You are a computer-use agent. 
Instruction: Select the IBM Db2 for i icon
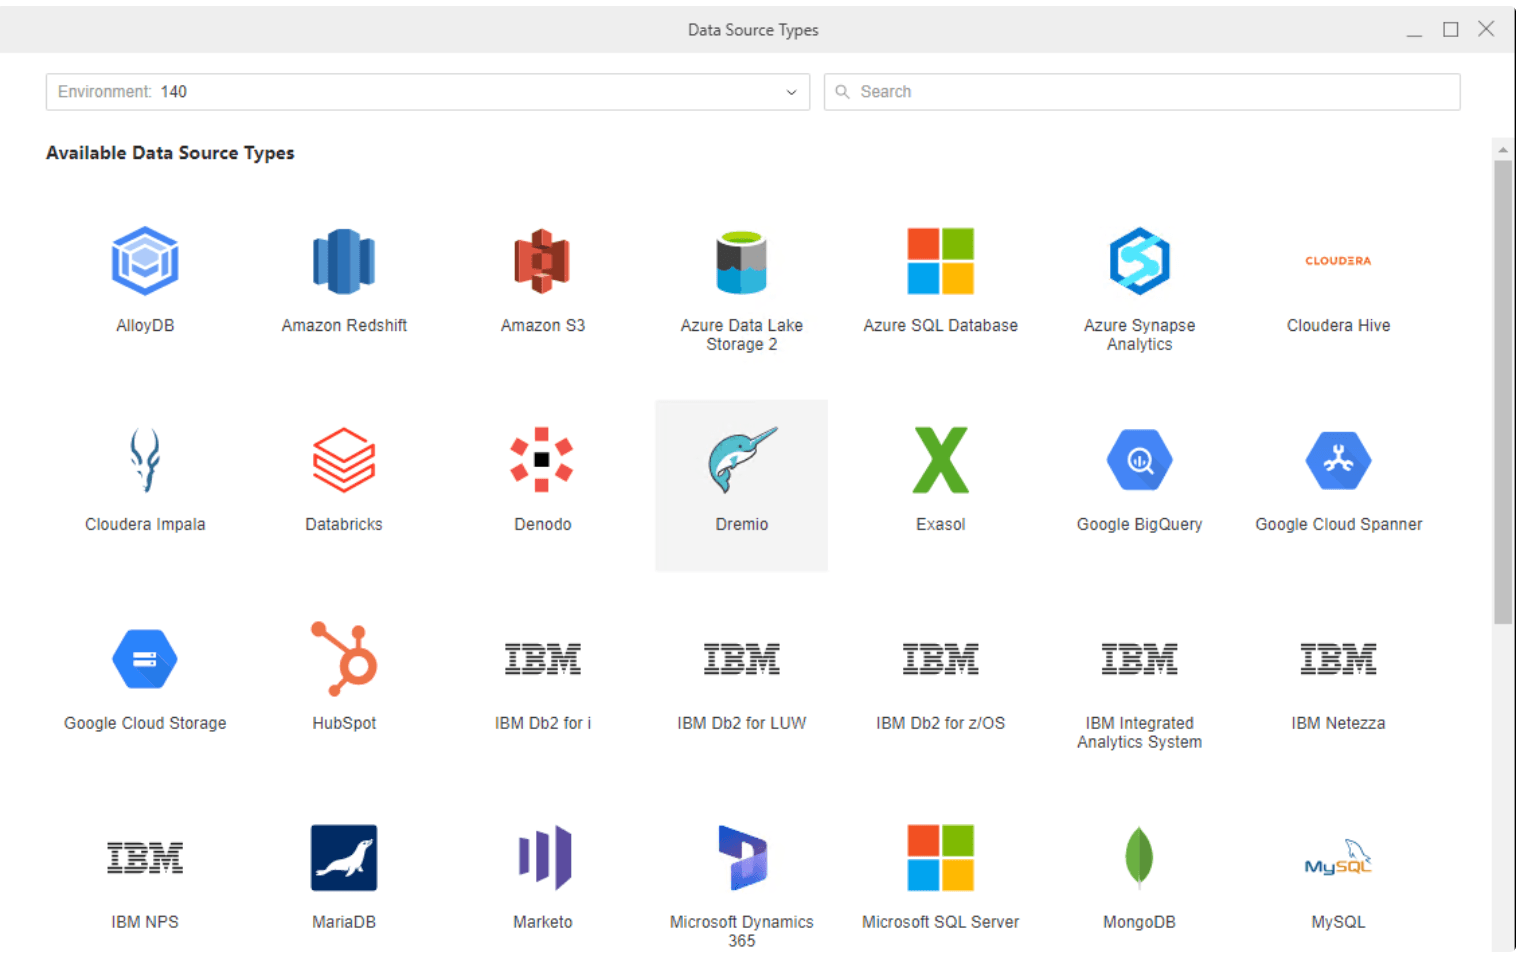[x=542, y=659]
